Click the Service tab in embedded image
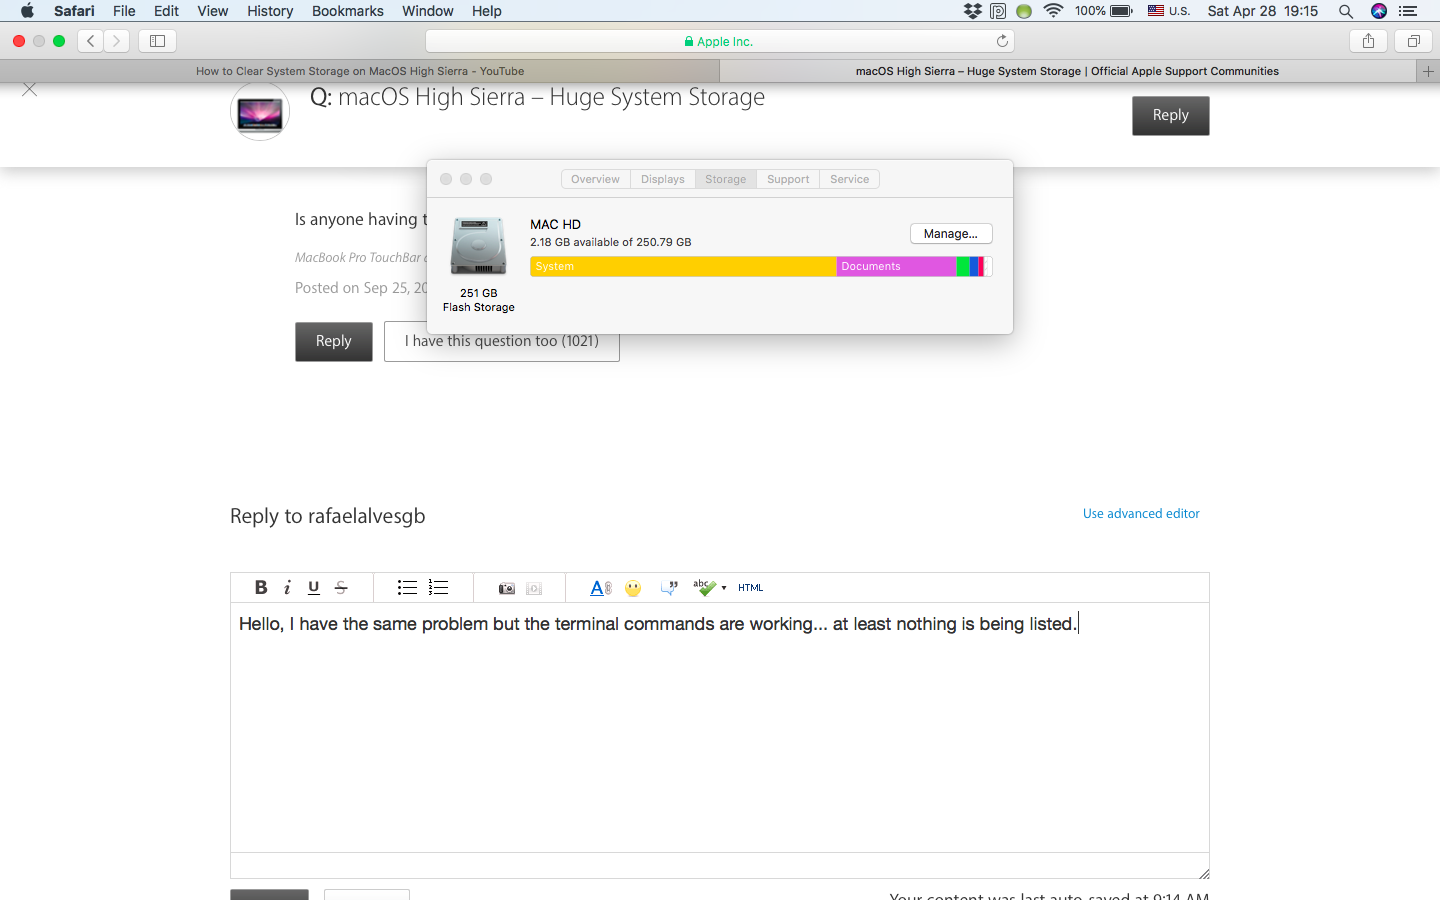Viewport: 1440px width, 900px height. click(x=850, y=179)
